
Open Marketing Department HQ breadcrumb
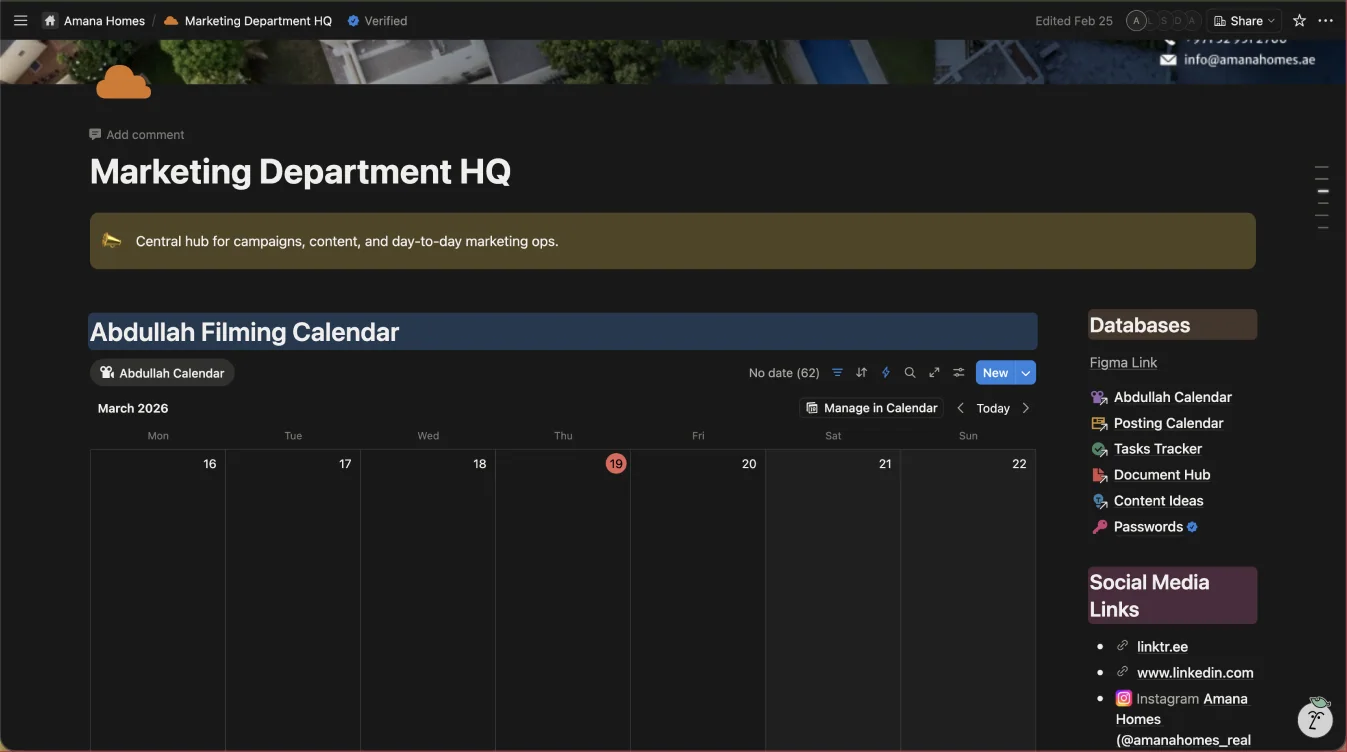click(258, 20)
